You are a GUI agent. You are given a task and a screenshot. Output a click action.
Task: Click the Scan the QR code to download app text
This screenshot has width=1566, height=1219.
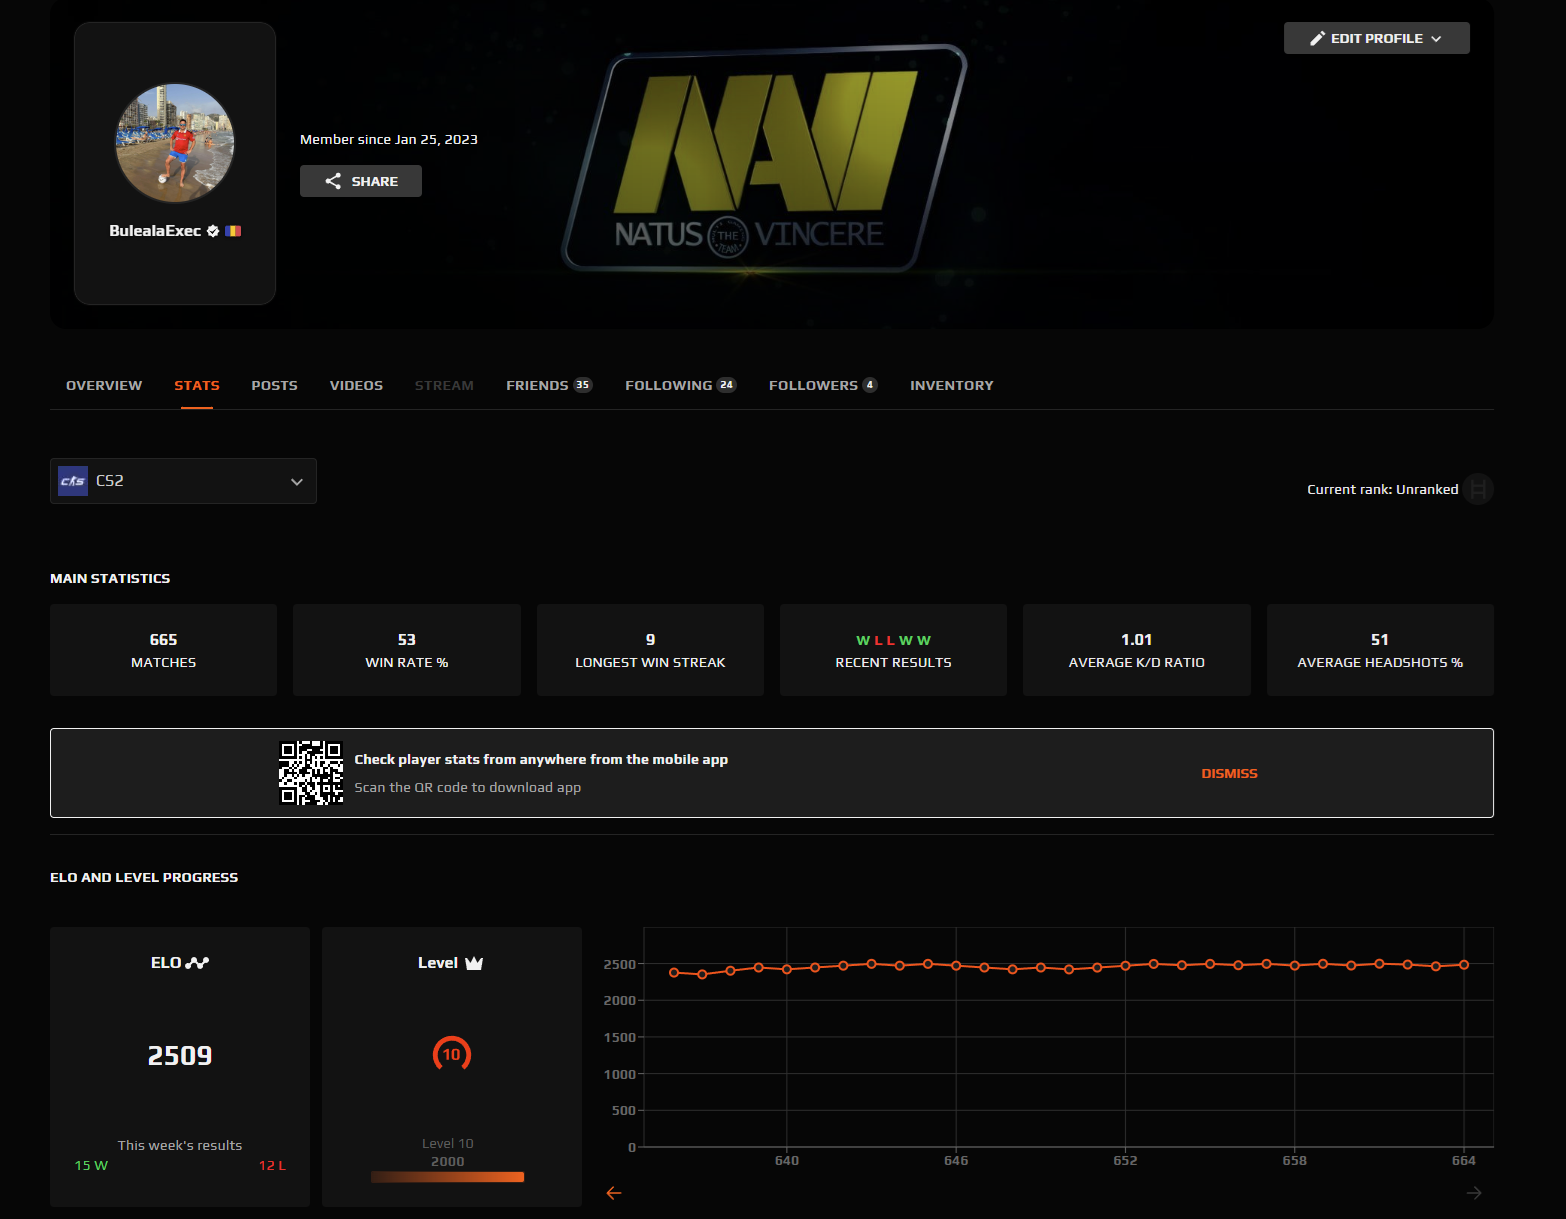[468, 787]
